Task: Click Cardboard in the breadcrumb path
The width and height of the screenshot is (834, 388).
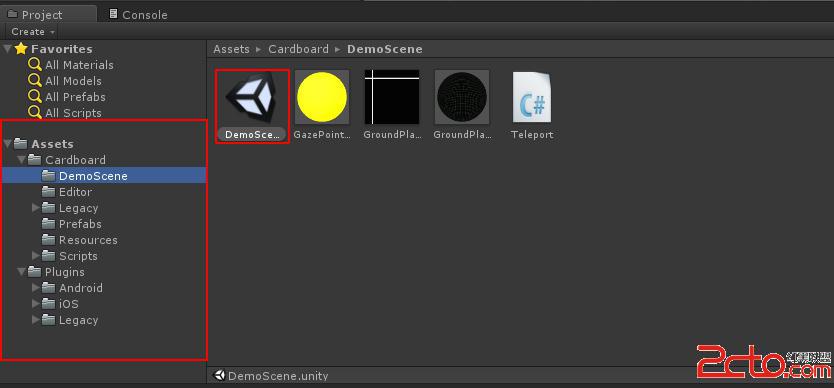Action: pos(298,49)
